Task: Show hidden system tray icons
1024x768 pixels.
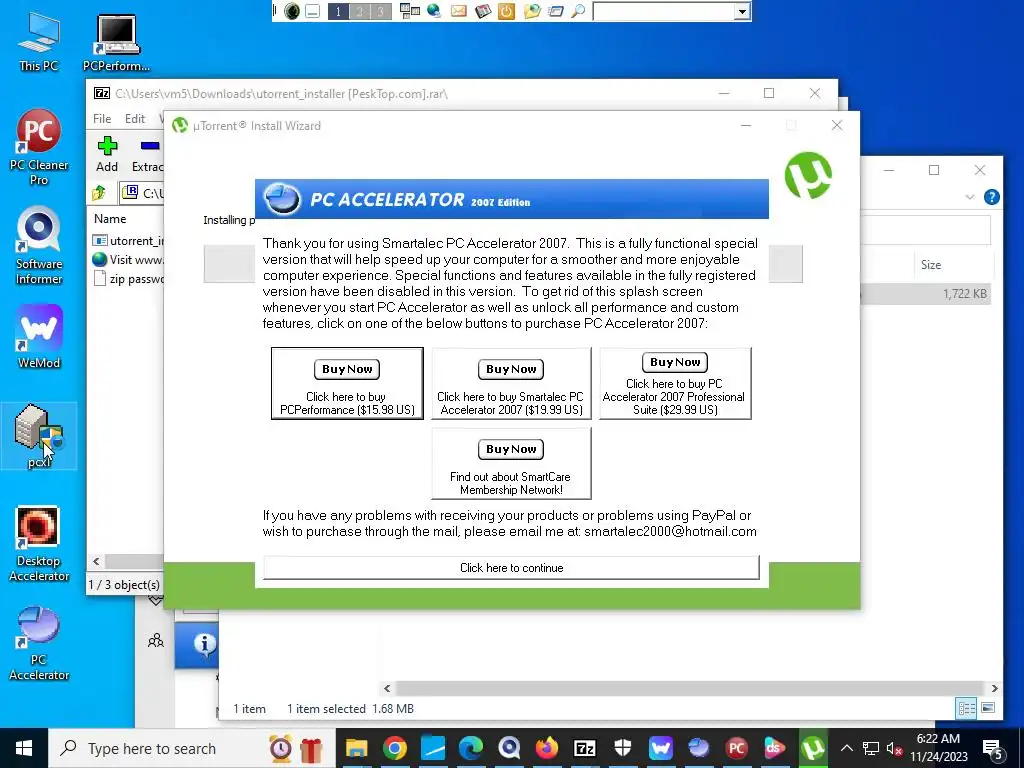Action: click(x=846, y=748)
